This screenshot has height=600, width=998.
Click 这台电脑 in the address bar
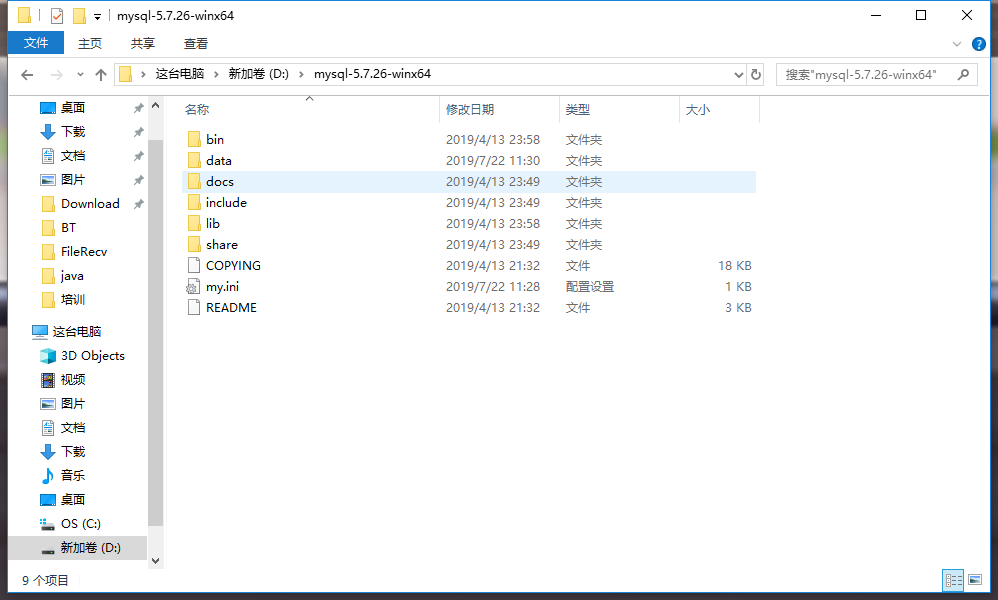tap(180, 74)
